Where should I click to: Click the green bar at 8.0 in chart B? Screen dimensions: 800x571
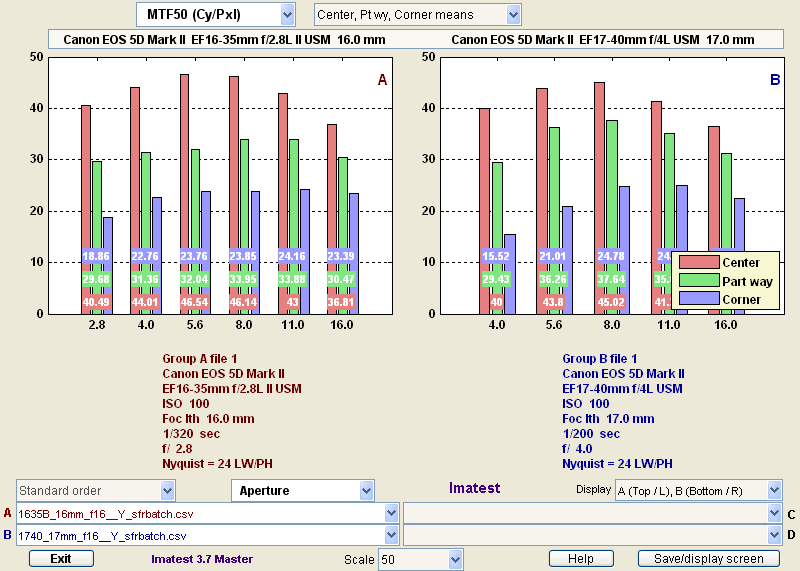click(x=611, y=217)
